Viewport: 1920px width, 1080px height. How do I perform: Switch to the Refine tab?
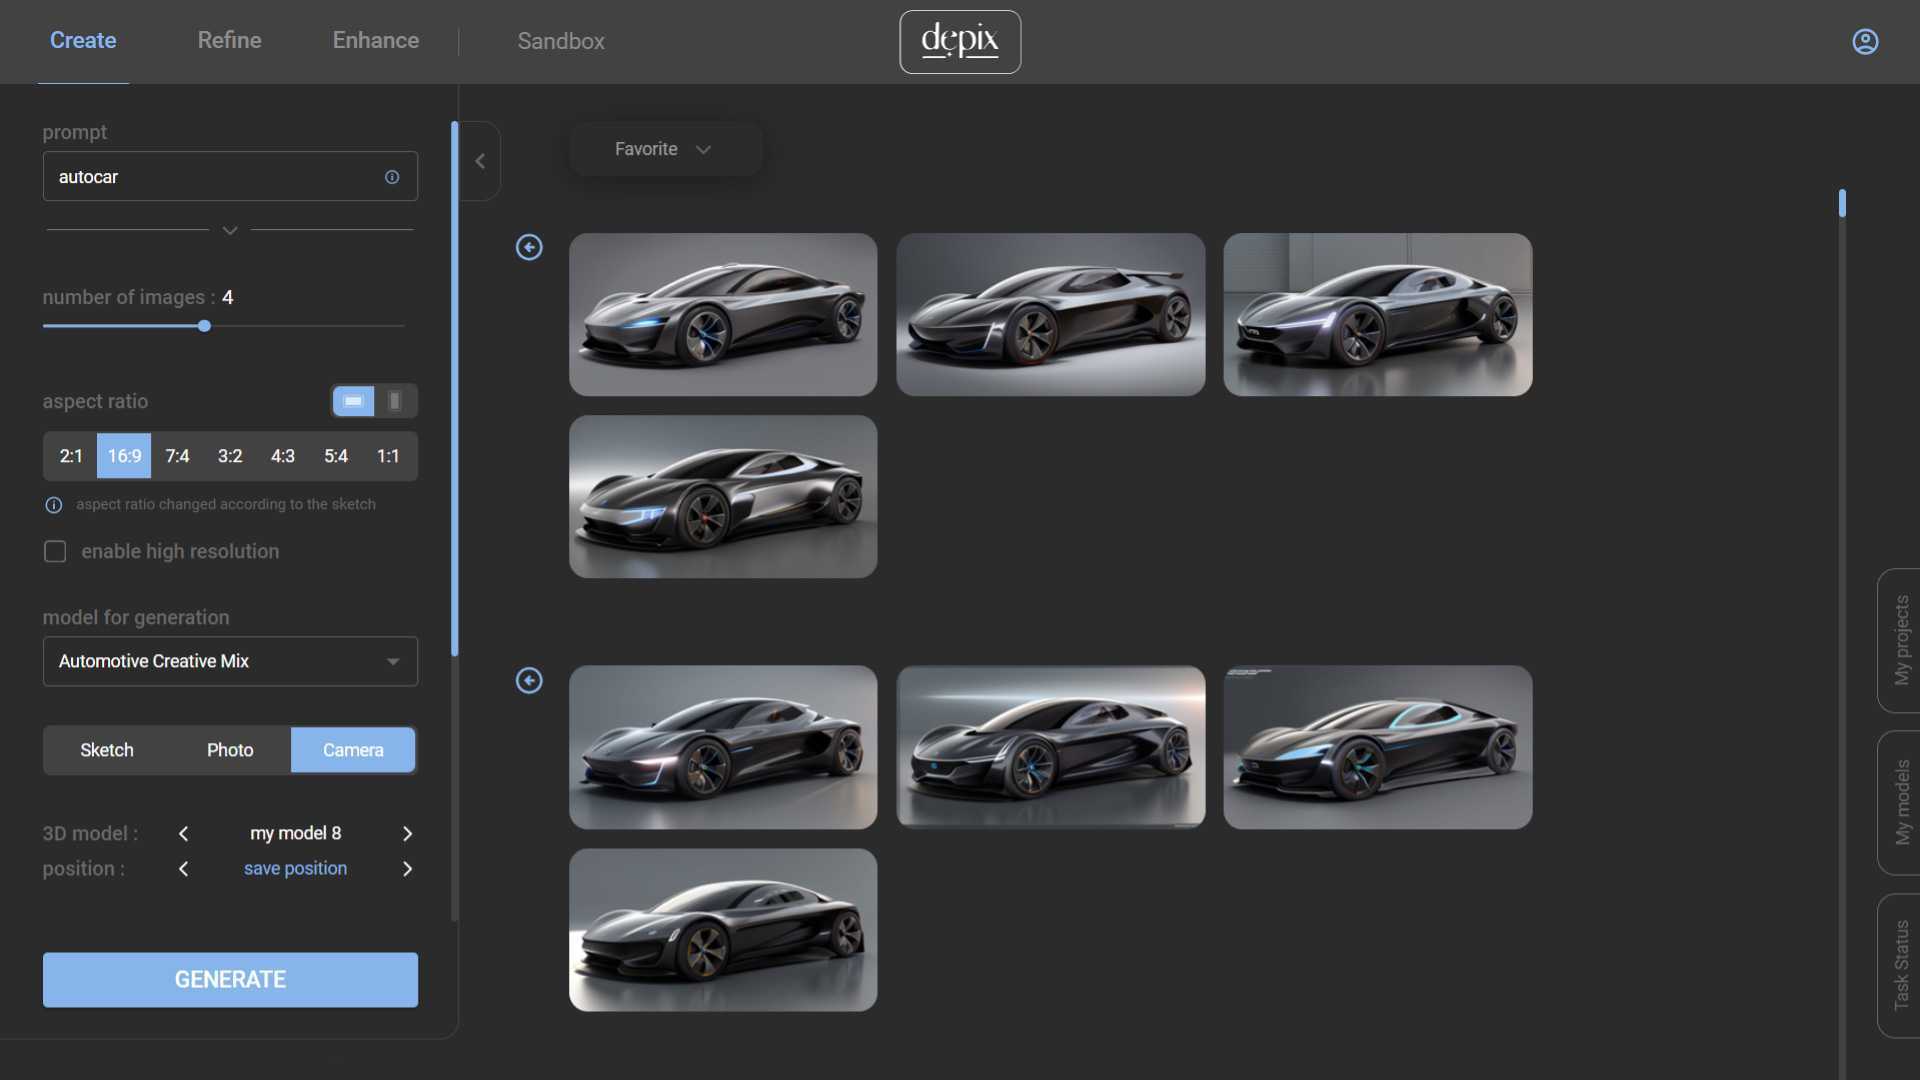pyautogui.click(x=229, y=40)
